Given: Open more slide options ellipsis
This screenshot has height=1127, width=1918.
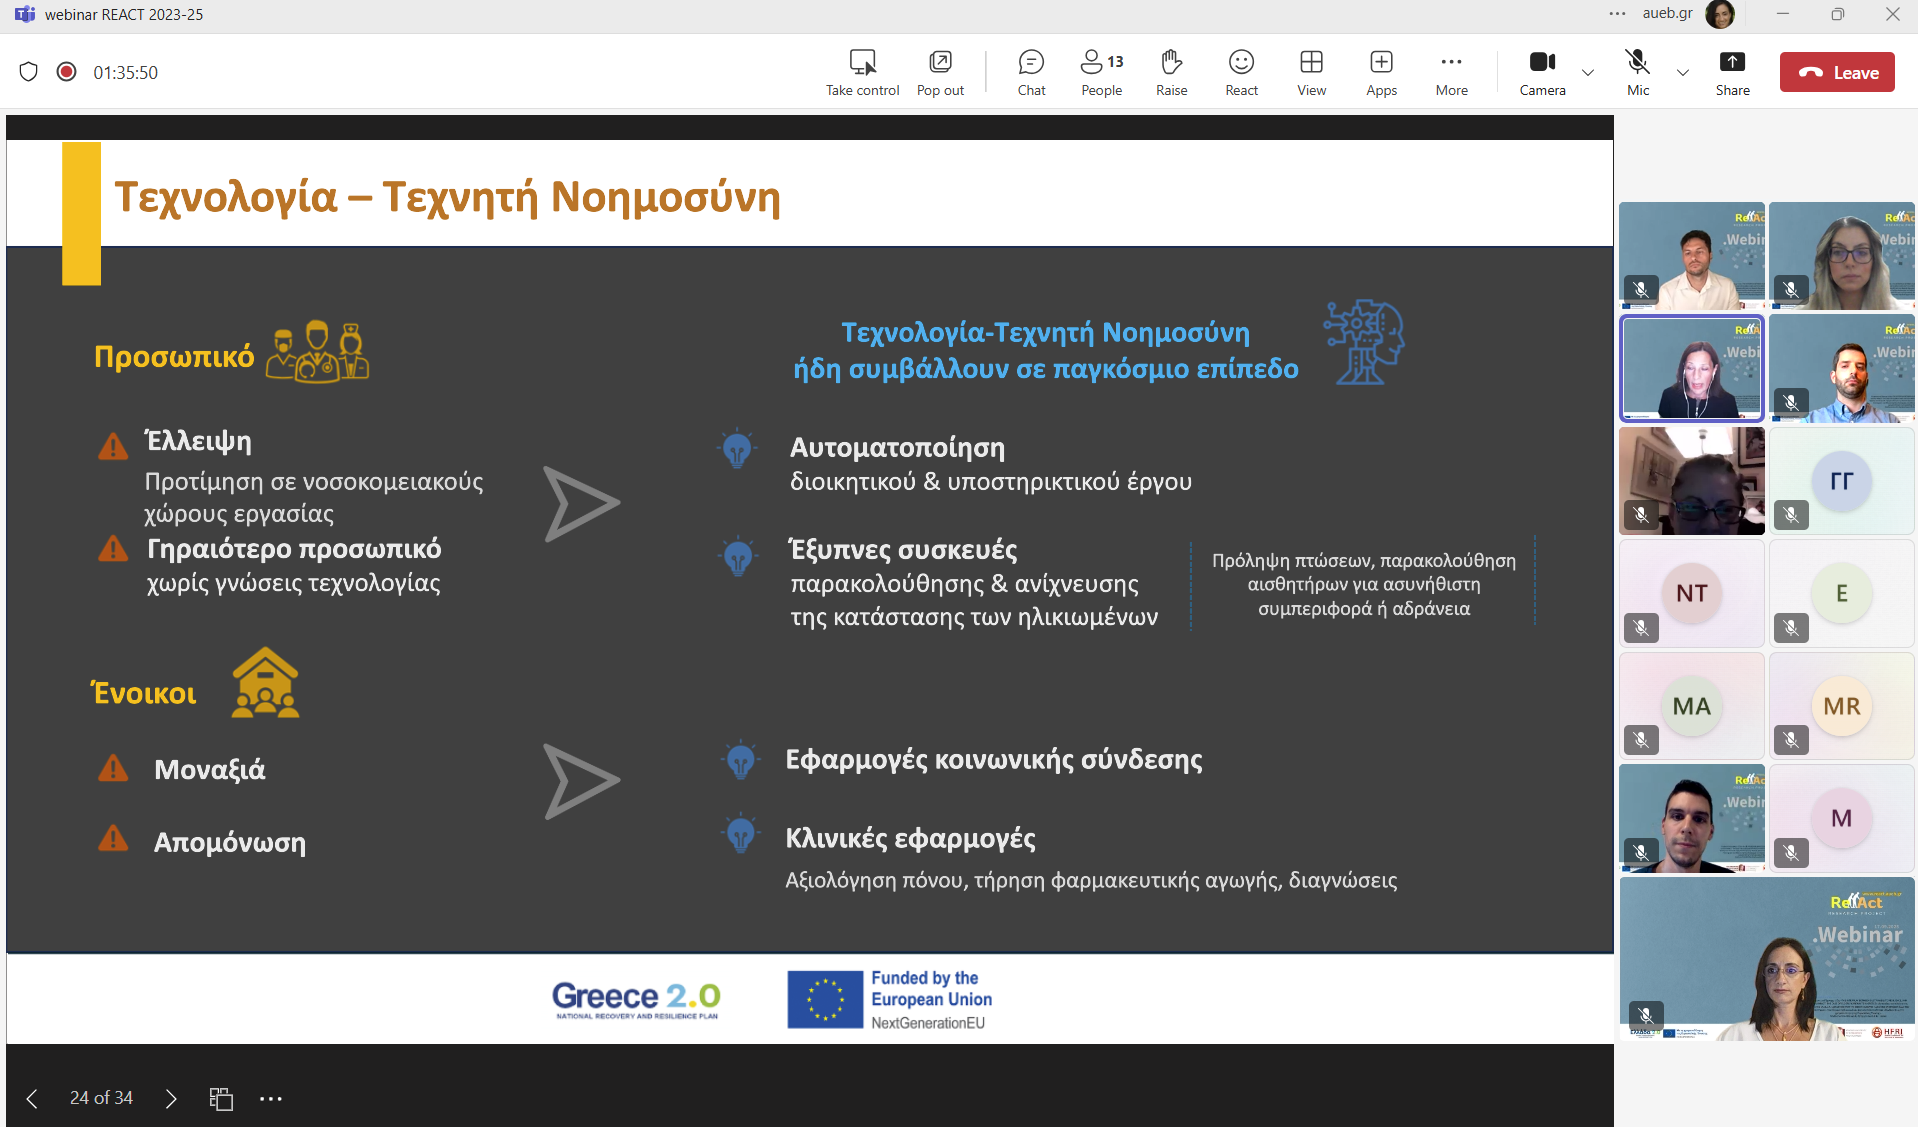Looking at the screenshot, I should 270,1099.
